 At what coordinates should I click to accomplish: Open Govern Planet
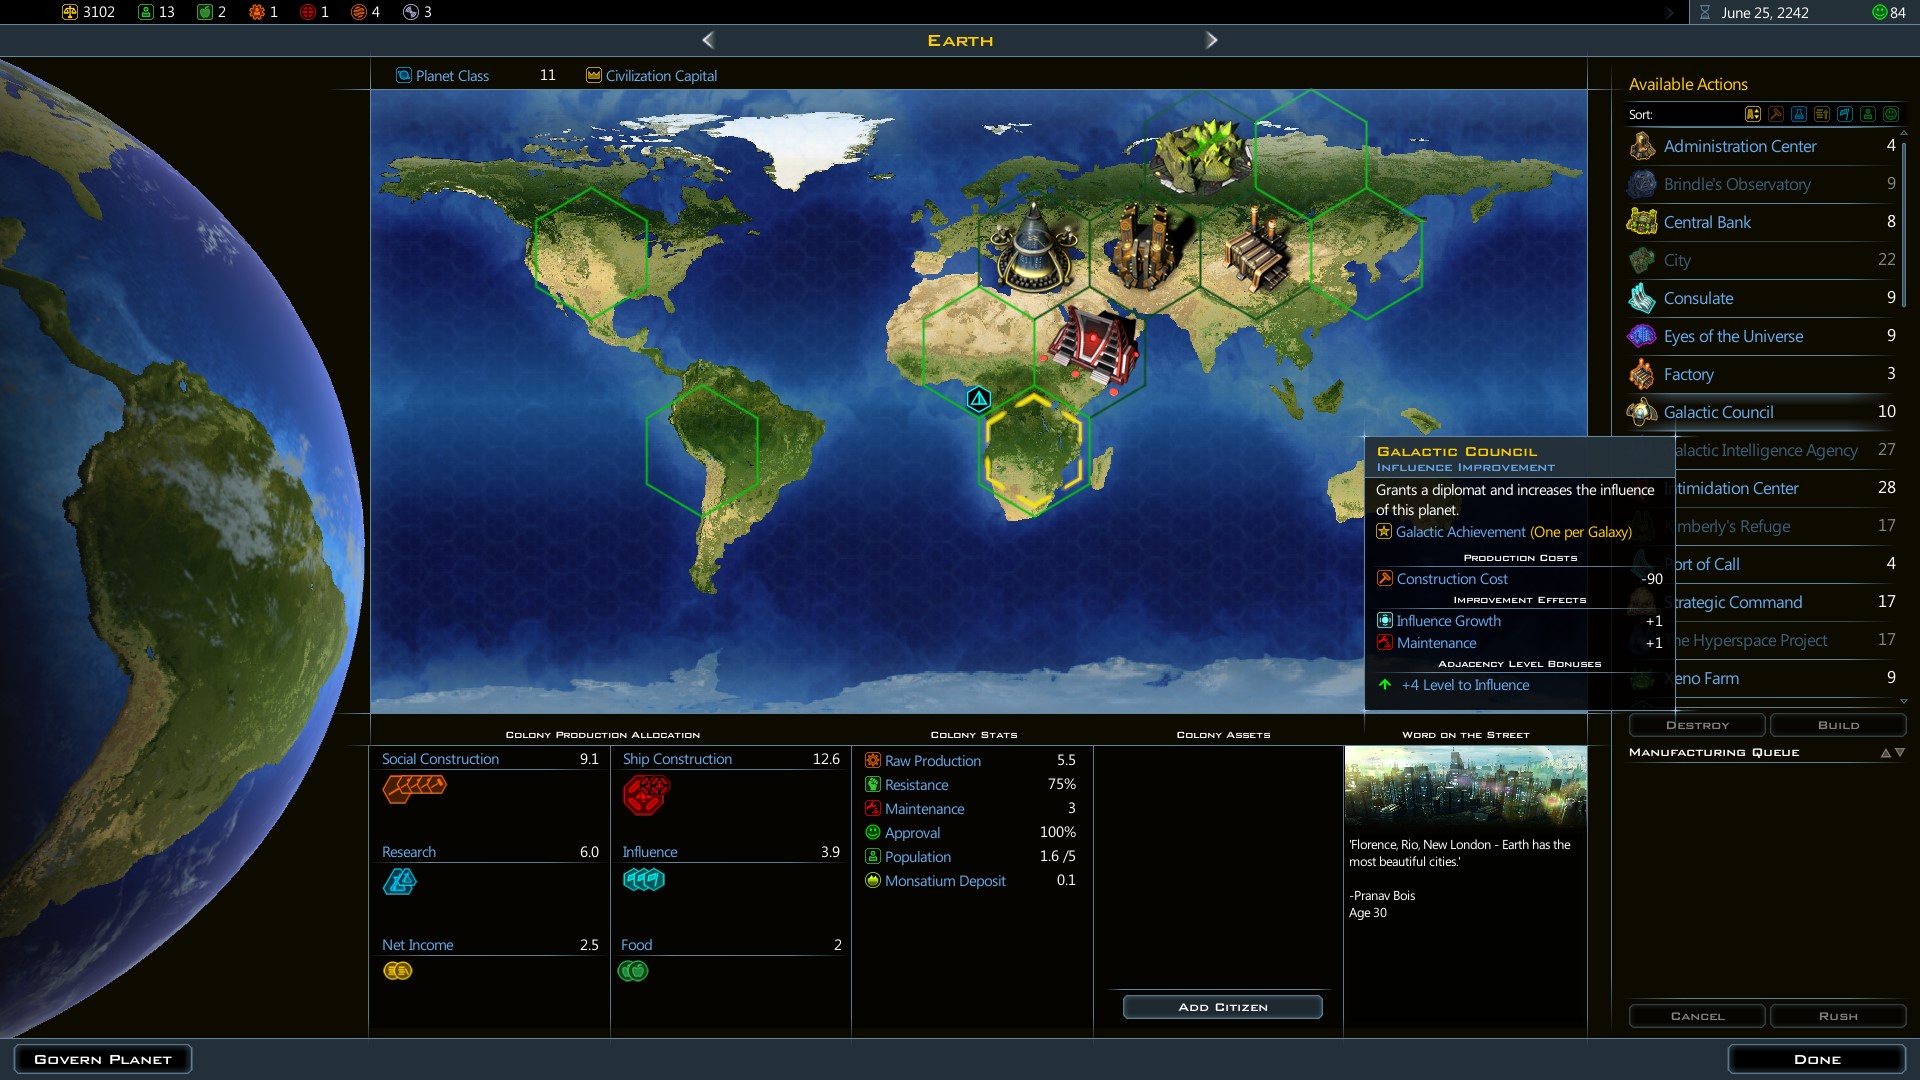[103, 1059]
